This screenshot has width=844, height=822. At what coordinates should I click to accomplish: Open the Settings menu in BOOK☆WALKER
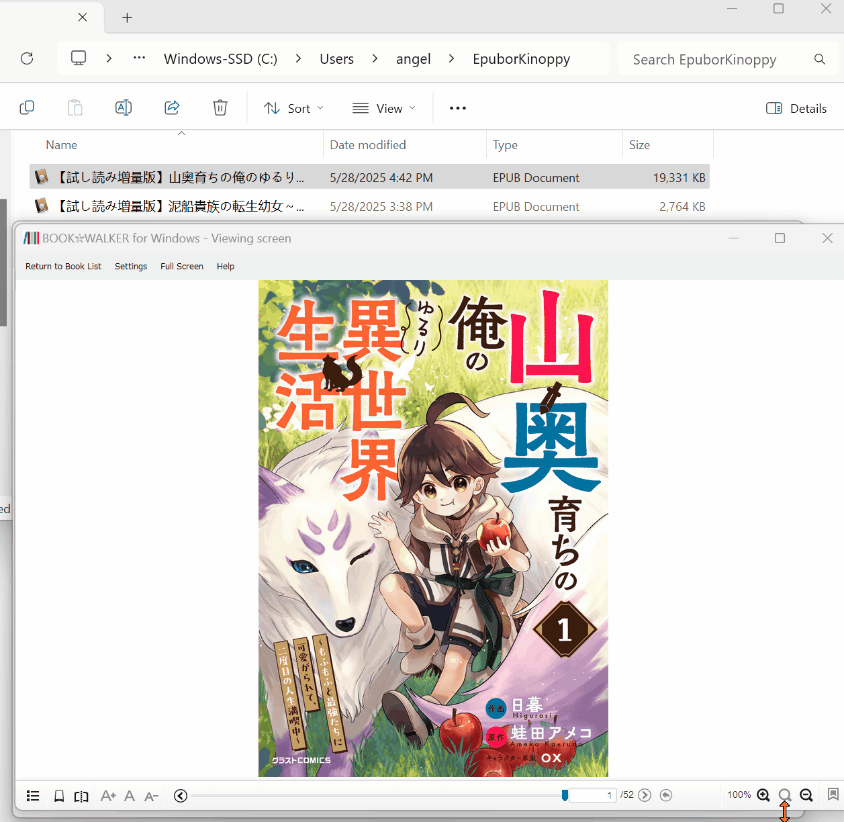click(x=131, y=266)
